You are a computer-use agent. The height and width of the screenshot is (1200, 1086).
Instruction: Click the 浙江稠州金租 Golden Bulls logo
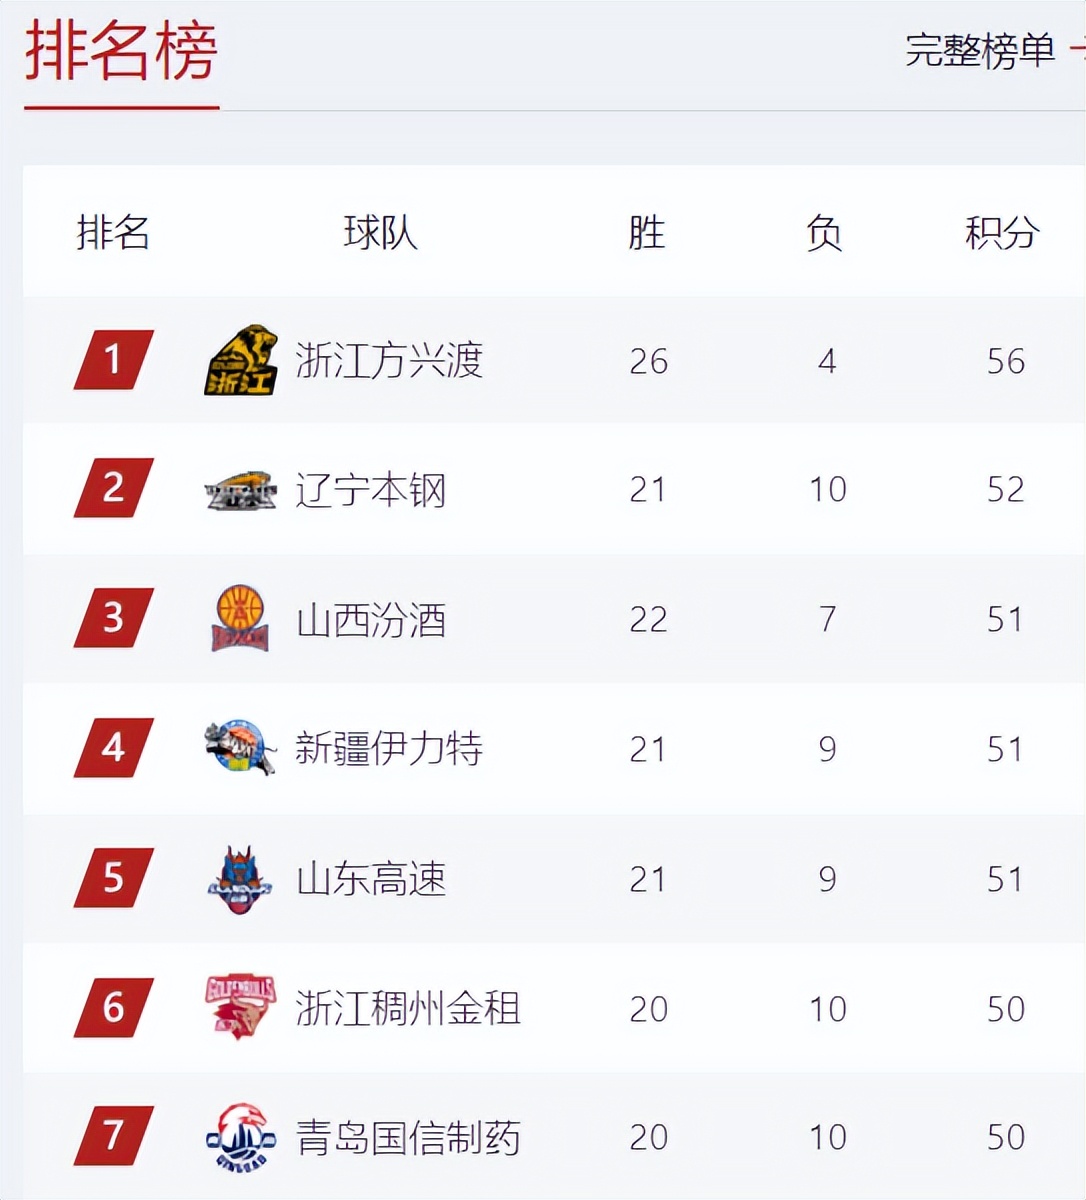pos(240,1007)
